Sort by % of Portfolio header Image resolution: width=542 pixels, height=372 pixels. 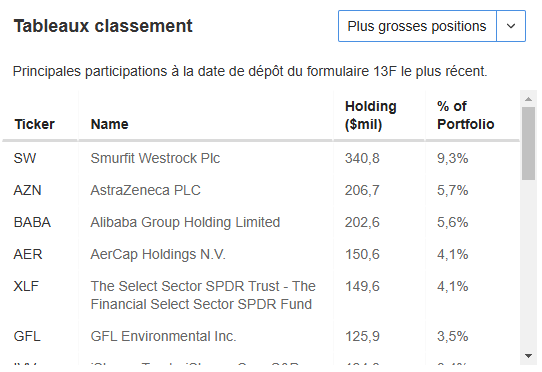click(465, 115)
